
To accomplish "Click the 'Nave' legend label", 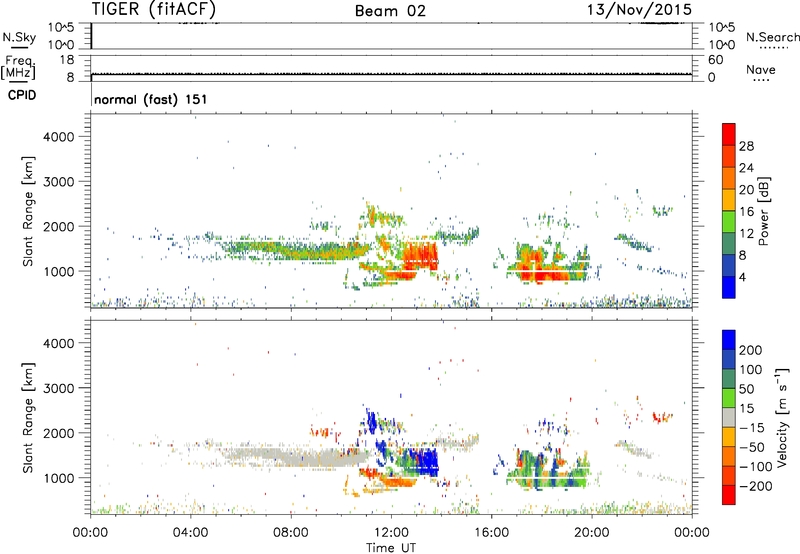I will click(761, 69).
